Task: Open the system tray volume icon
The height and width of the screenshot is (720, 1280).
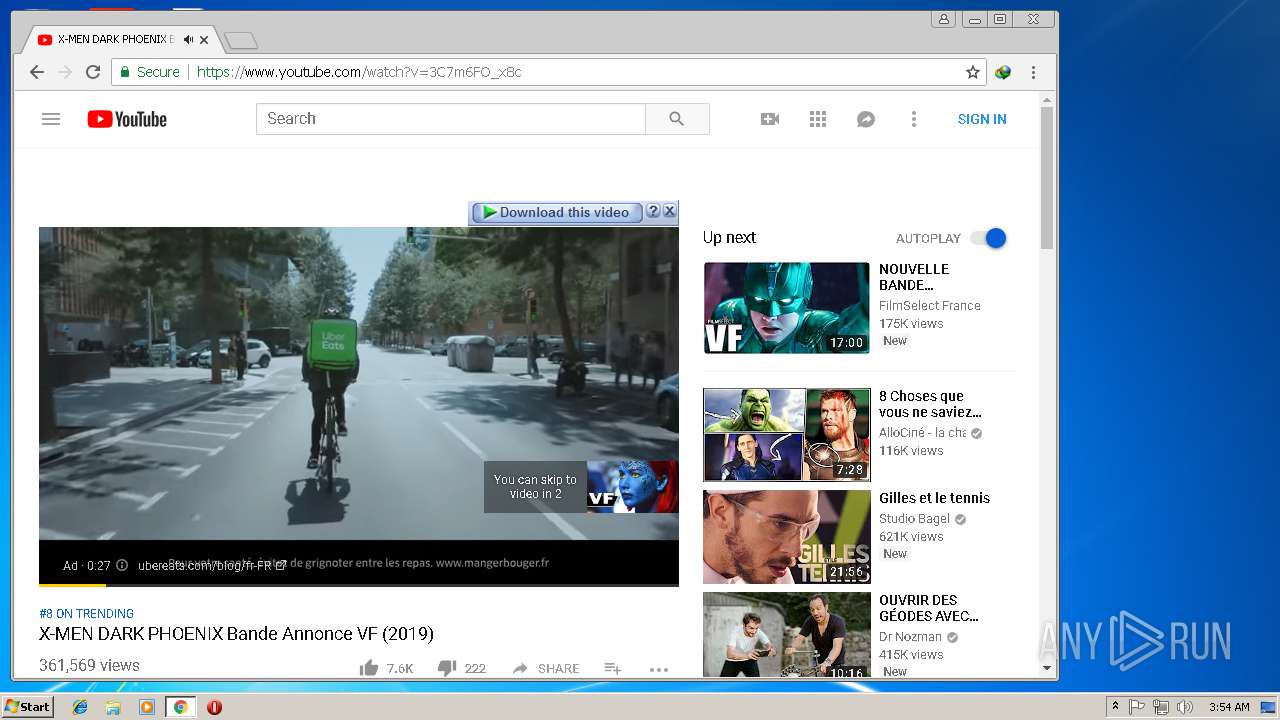Action: point(1185,707)
